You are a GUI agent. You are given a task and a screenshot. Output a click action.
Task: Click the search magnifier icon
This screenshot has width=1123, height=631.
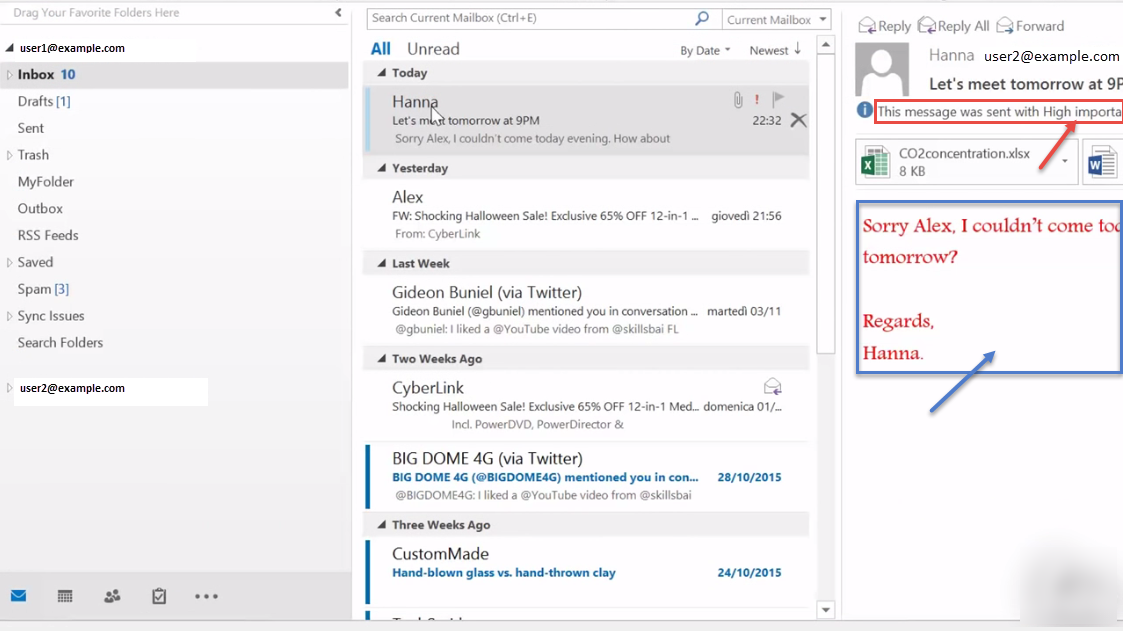pyautogui.click(x=703, y=19)
